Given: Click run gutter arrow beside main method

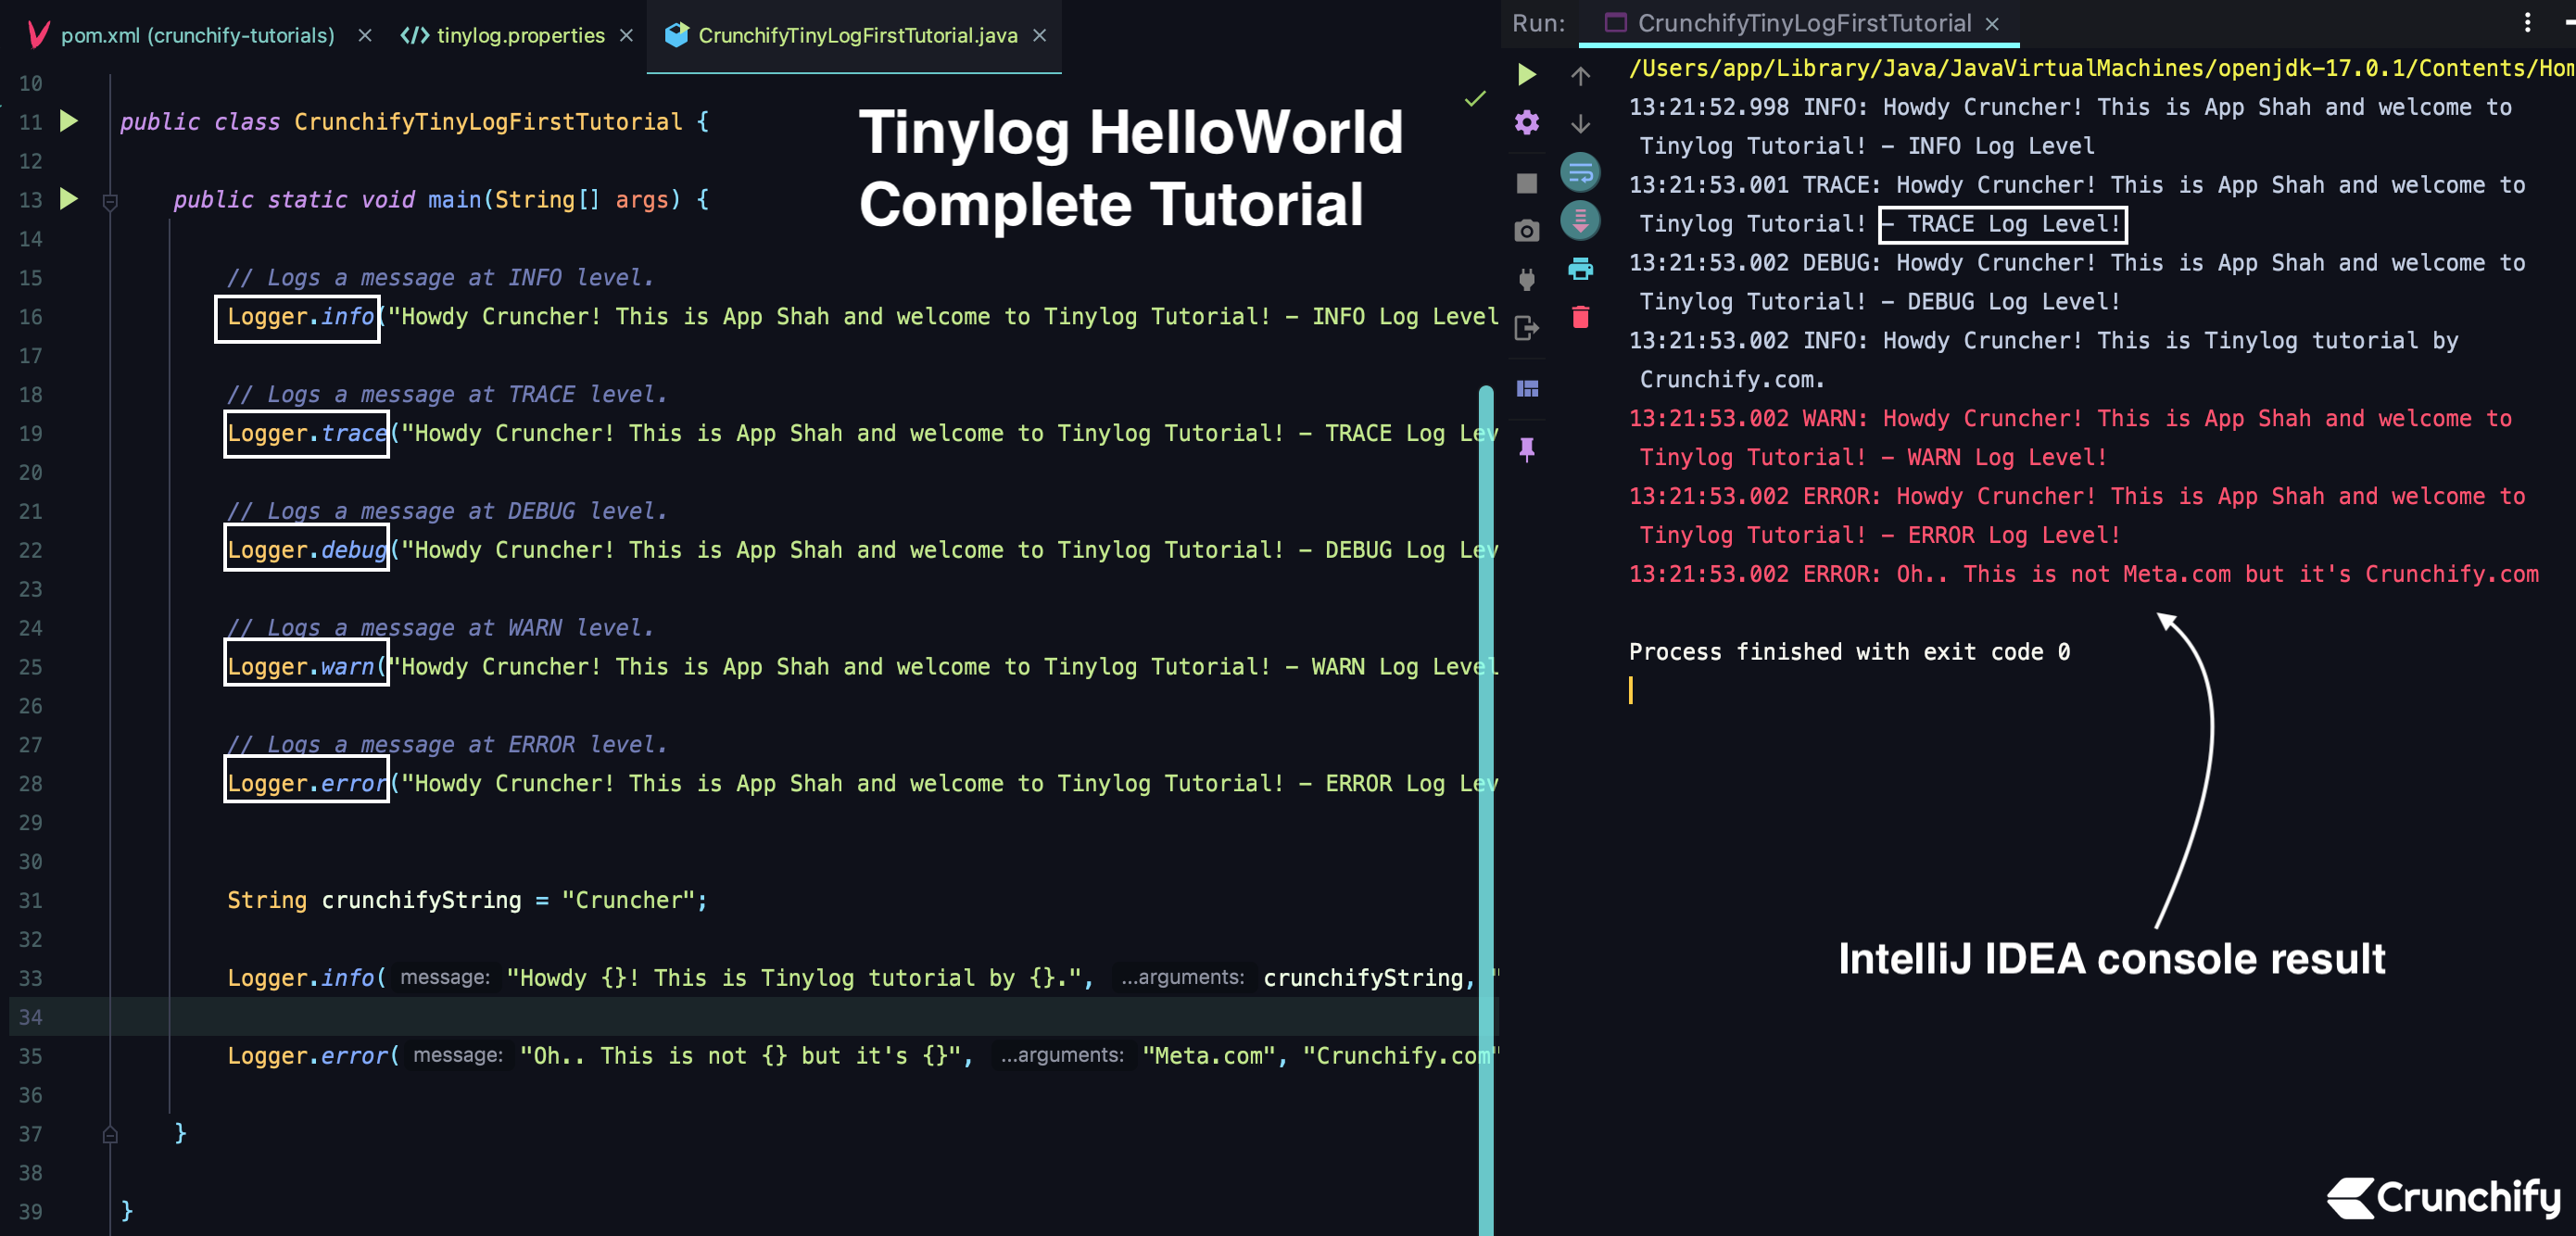Looking at the screenshot, I should pos(69,199).
